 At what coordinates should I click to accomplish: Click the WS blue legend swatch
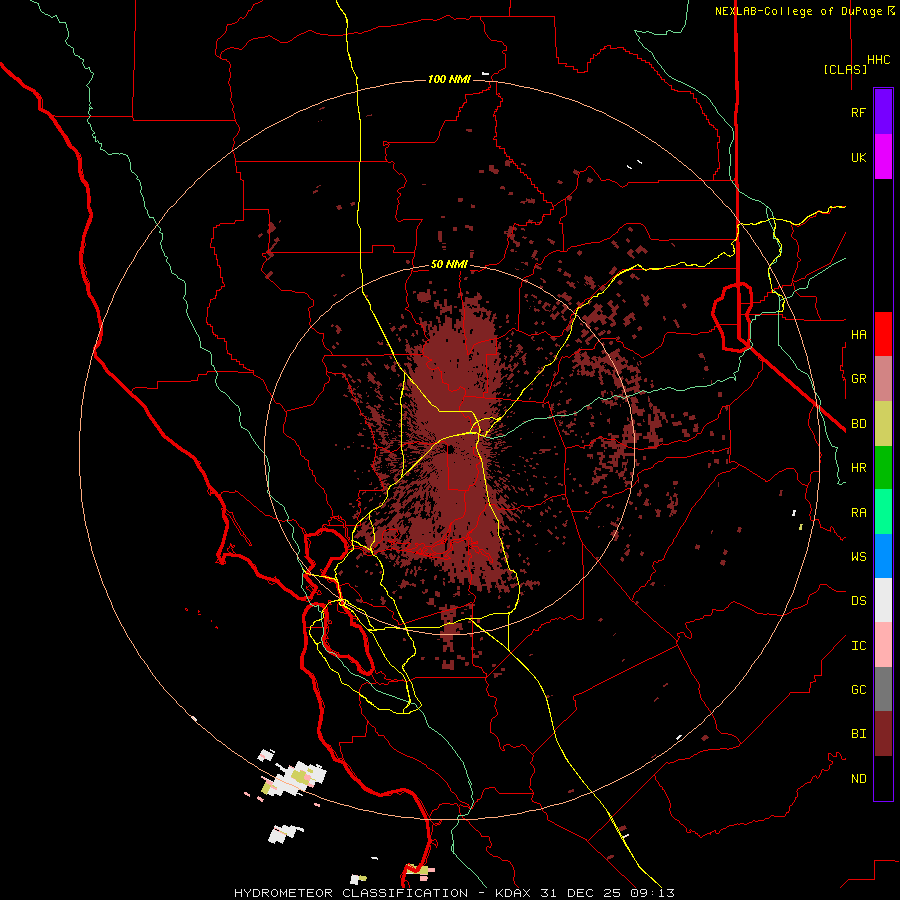point(883,556)
